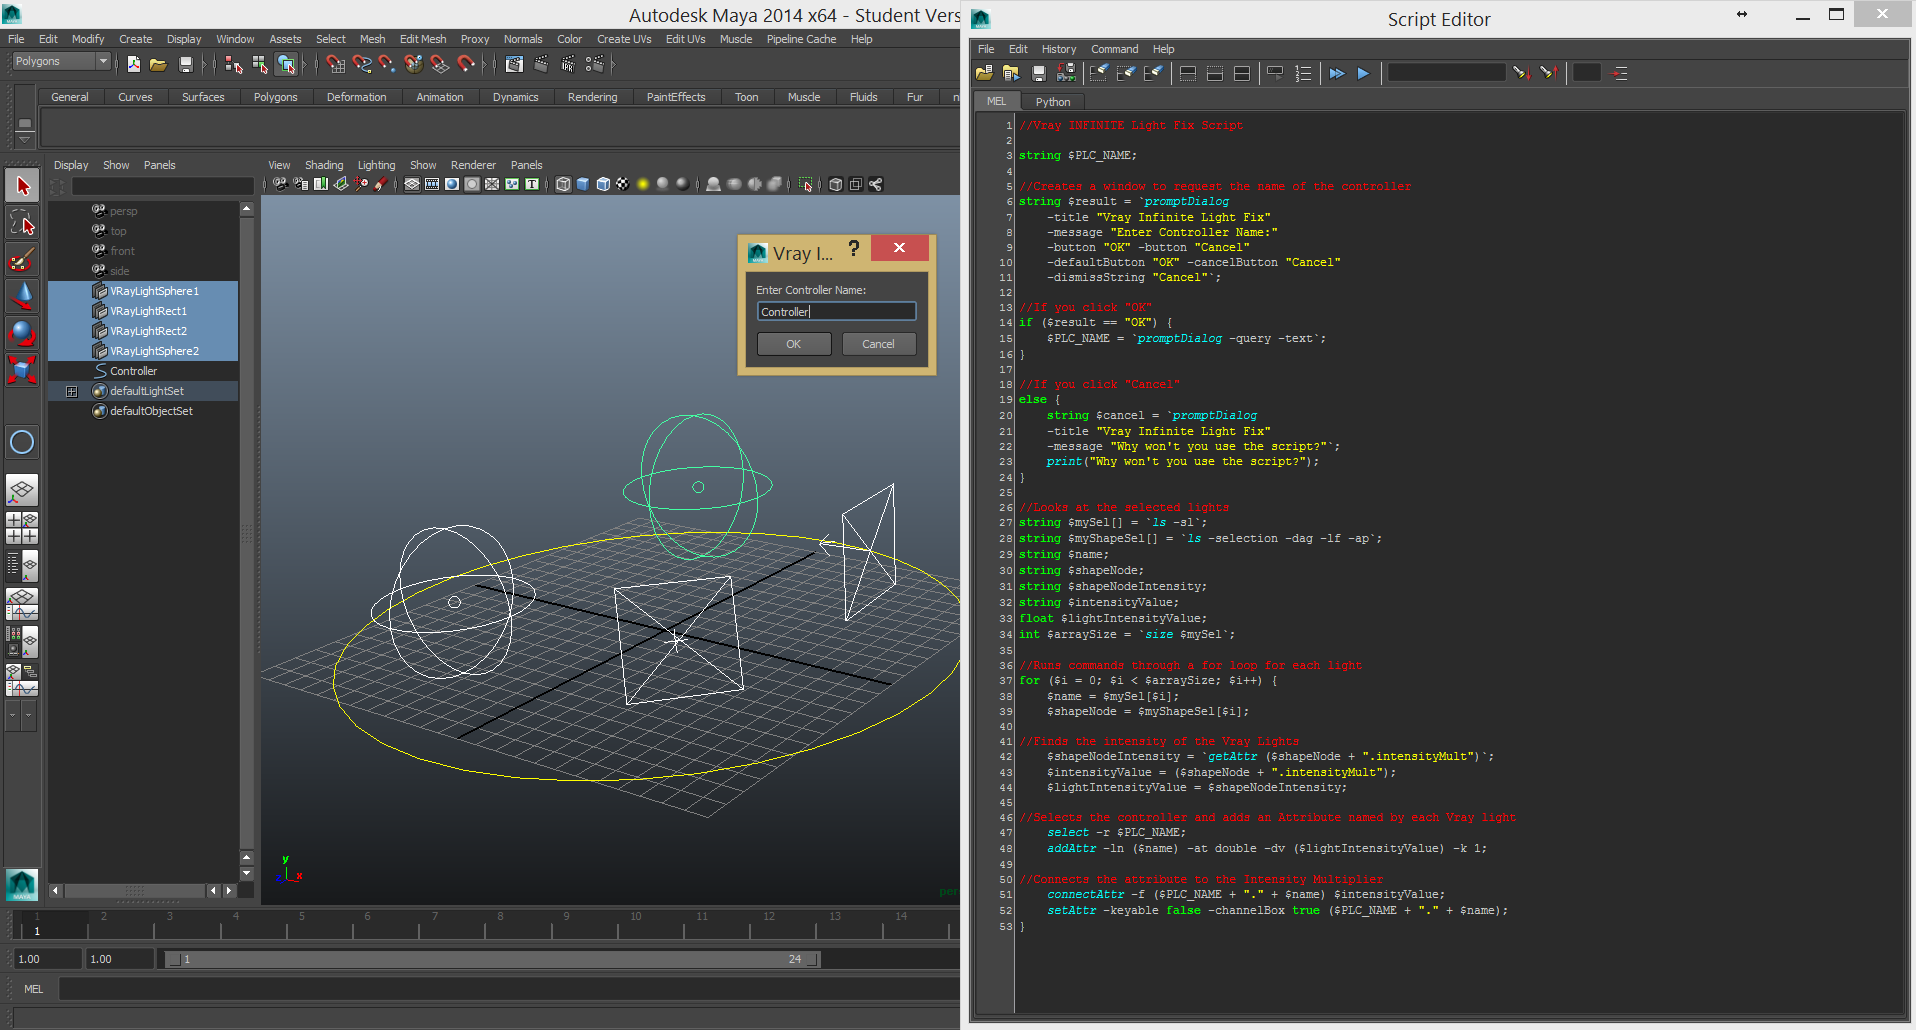Toggle smooth shade all blue cube

pyautogui.click(x=583, y=184)
